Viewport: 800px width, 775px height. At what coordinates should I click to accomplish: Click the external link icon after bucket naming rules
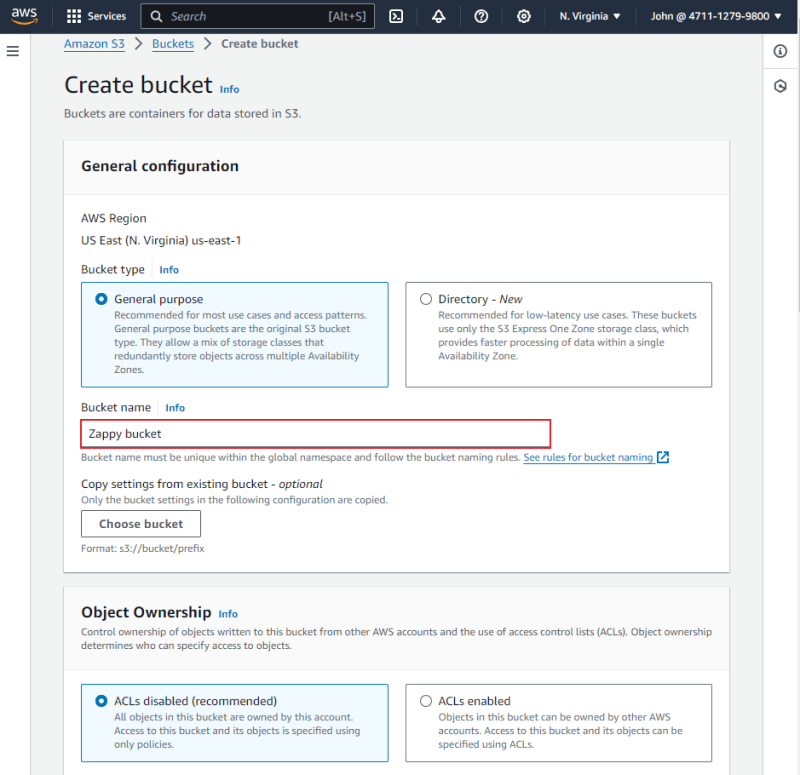tap(663, 457)
